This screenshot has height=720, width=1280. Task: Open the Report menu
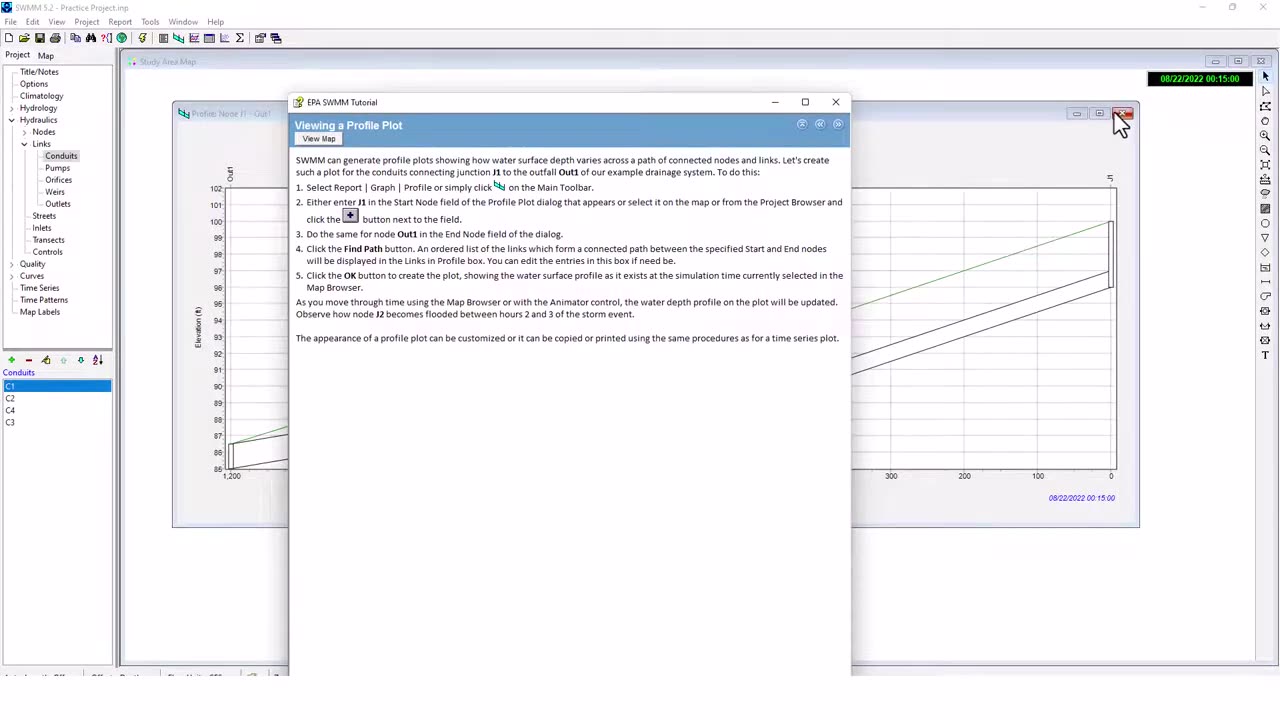120,21
